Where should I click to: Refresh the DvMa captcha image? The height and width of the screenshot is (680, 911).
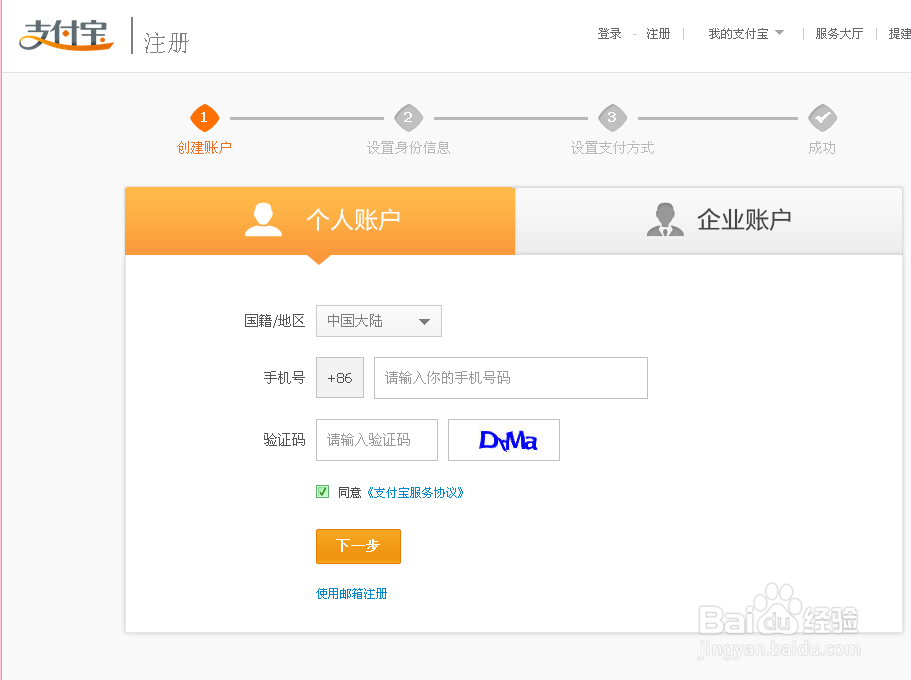click(x=504, y=440)
